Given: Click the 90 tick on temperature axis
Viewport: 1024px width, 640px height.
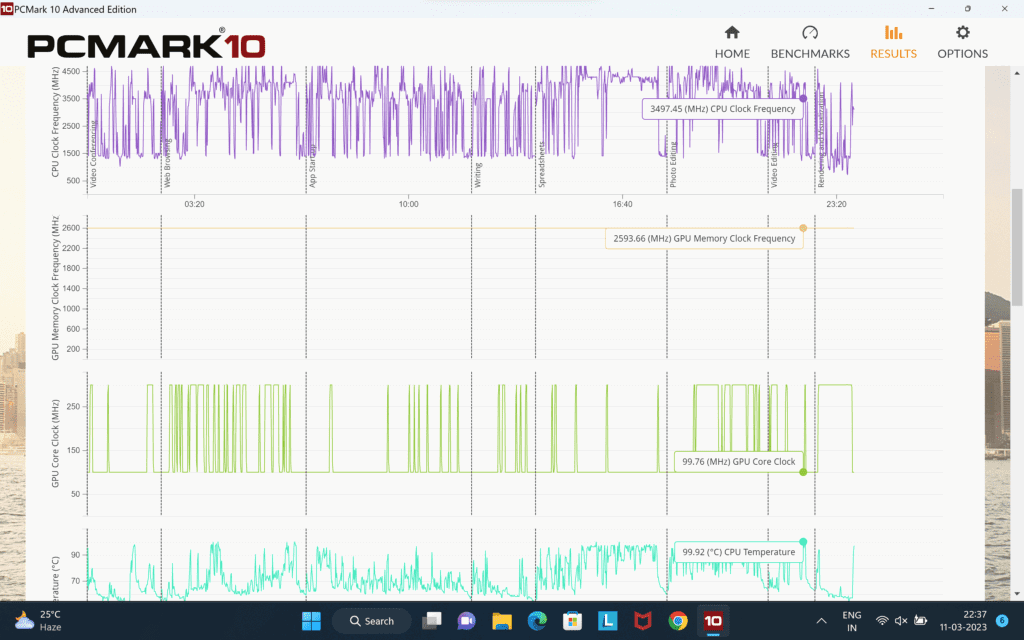Looking at the screenshot, I should point(76,555).
